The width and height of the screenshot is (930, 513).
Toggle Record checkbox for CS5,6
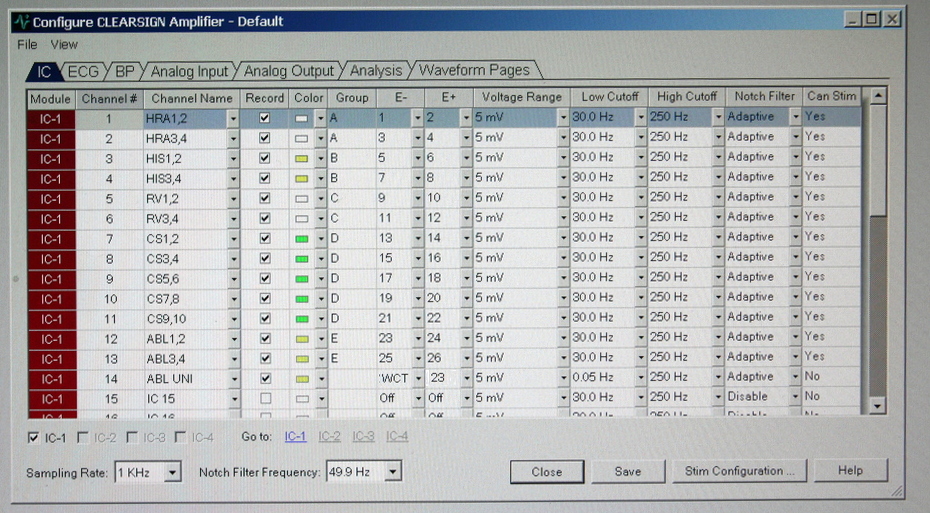click(x=265, y=278)
